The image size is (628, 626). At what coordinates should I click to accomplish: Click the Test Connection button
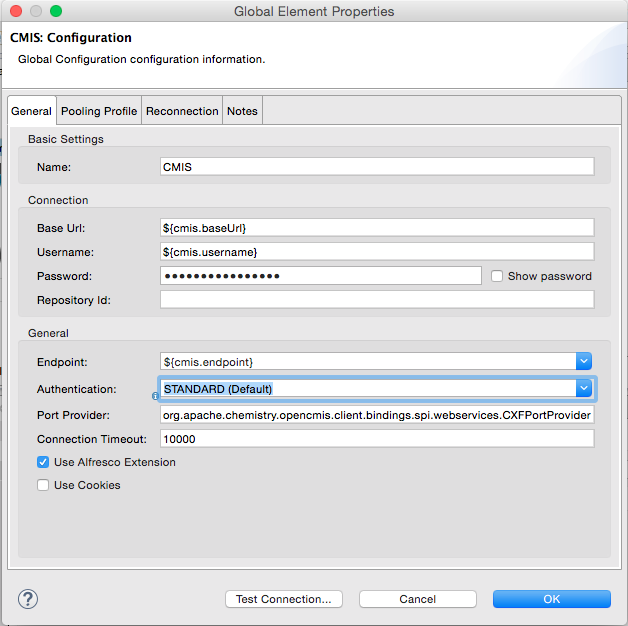[284, 599]
